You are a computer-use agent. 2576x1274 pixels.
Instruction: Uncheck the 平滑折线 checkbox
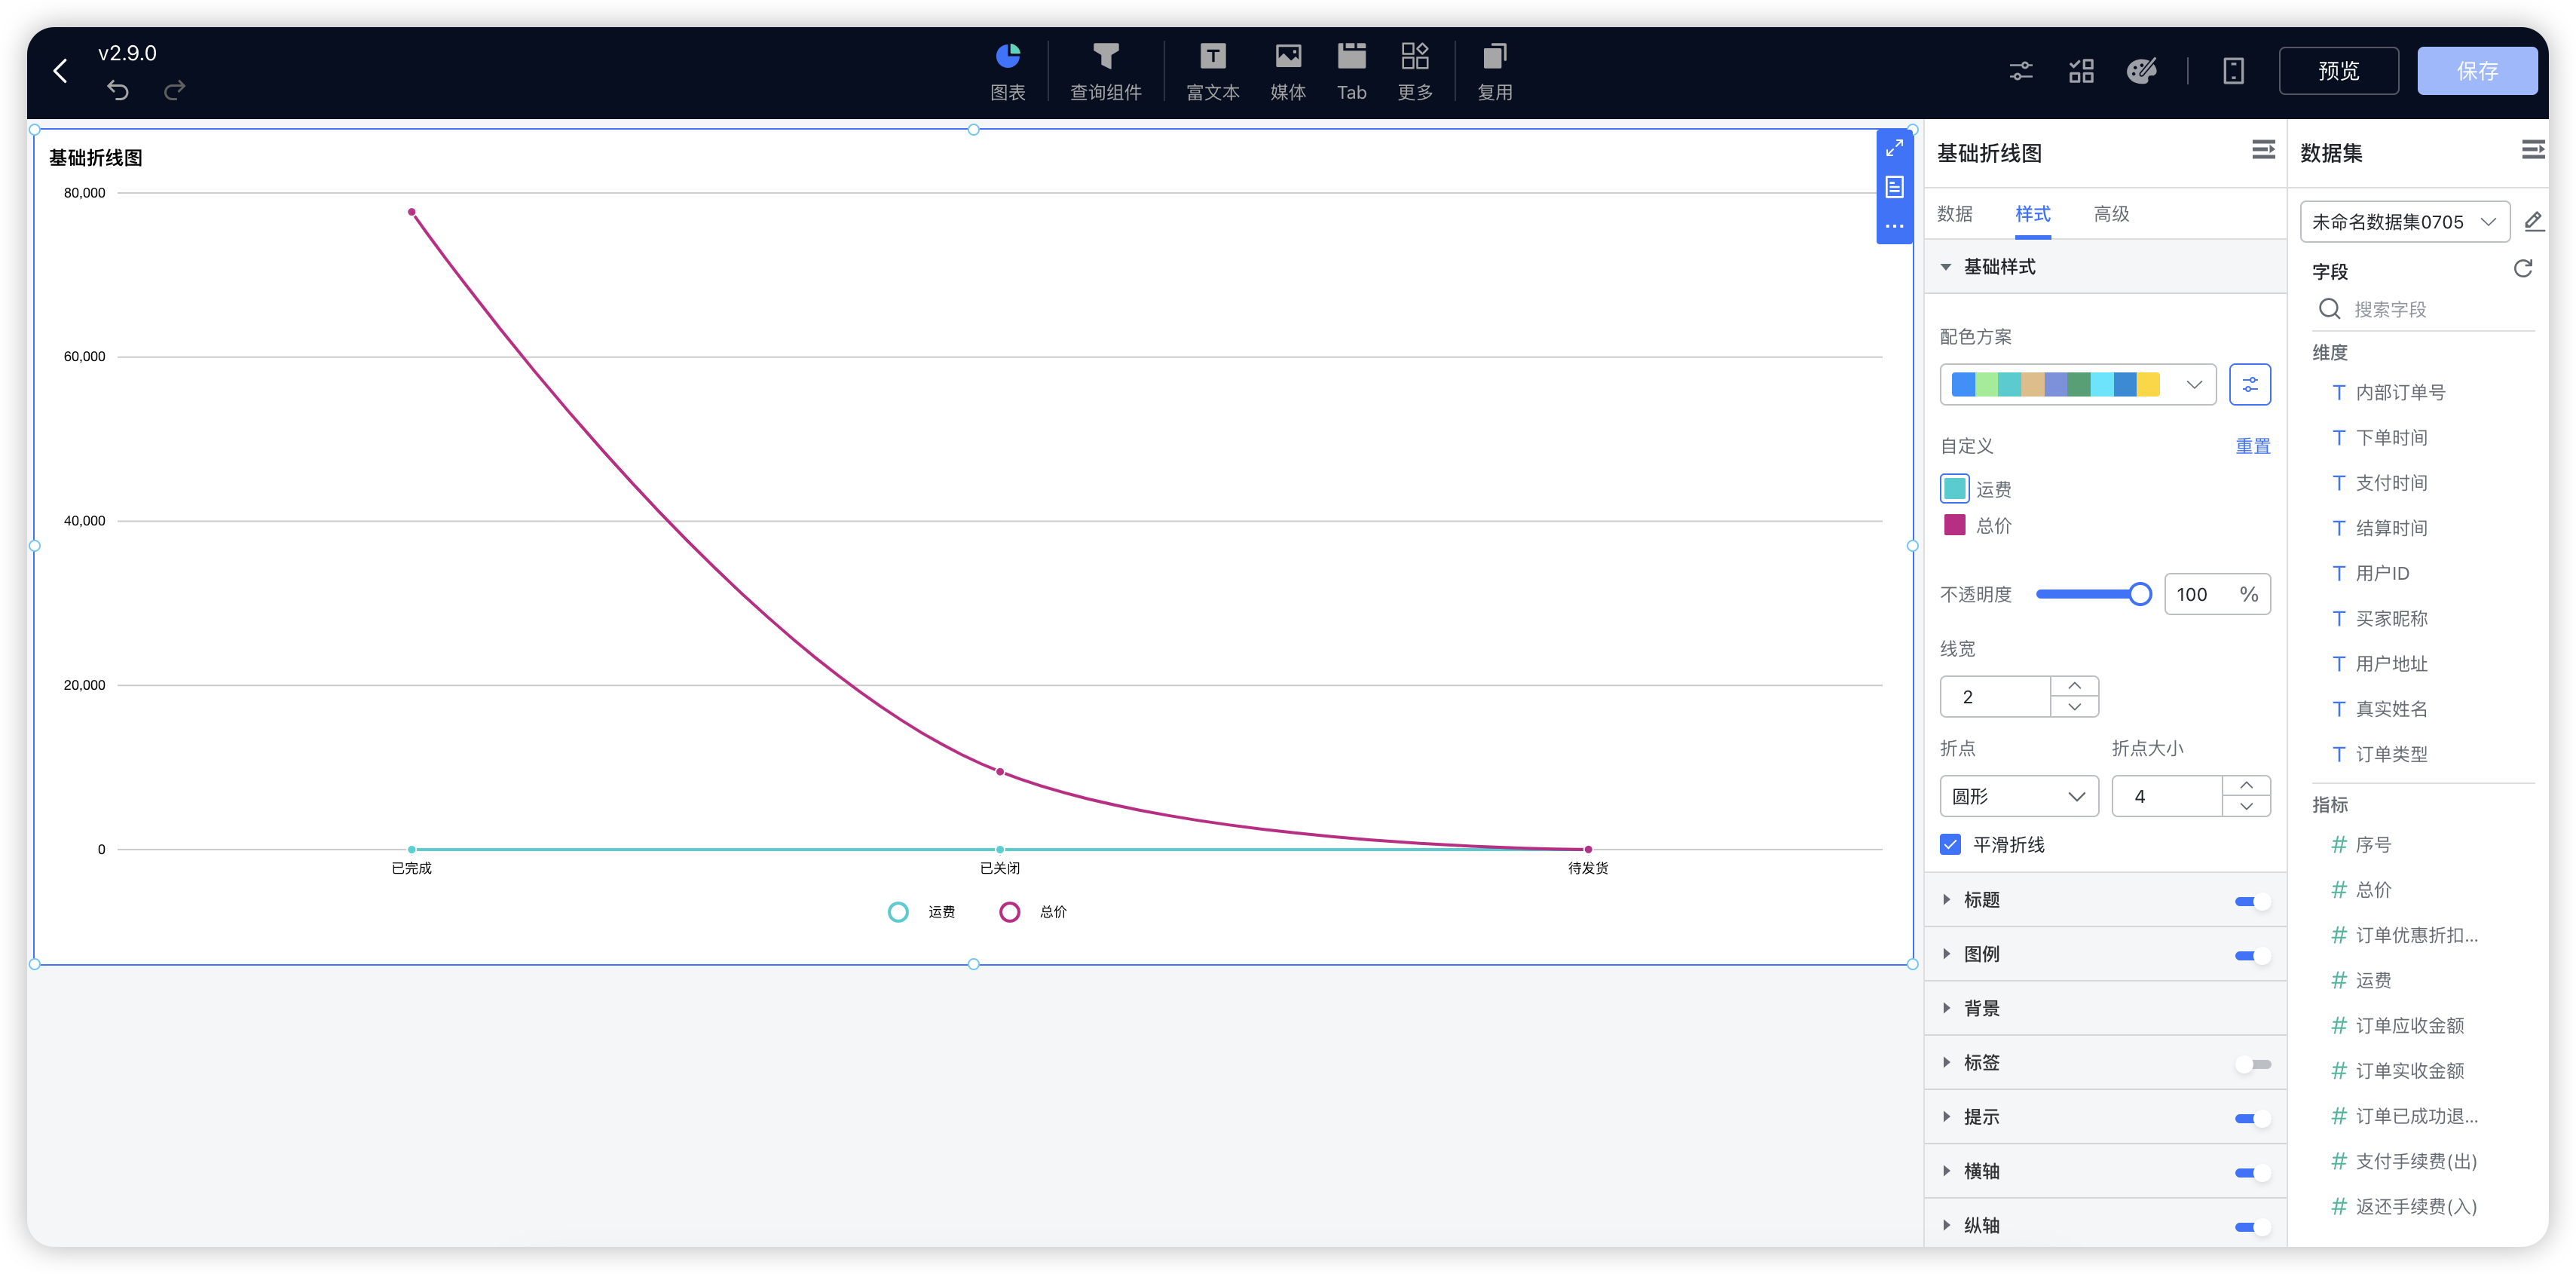coord(1950,845)
